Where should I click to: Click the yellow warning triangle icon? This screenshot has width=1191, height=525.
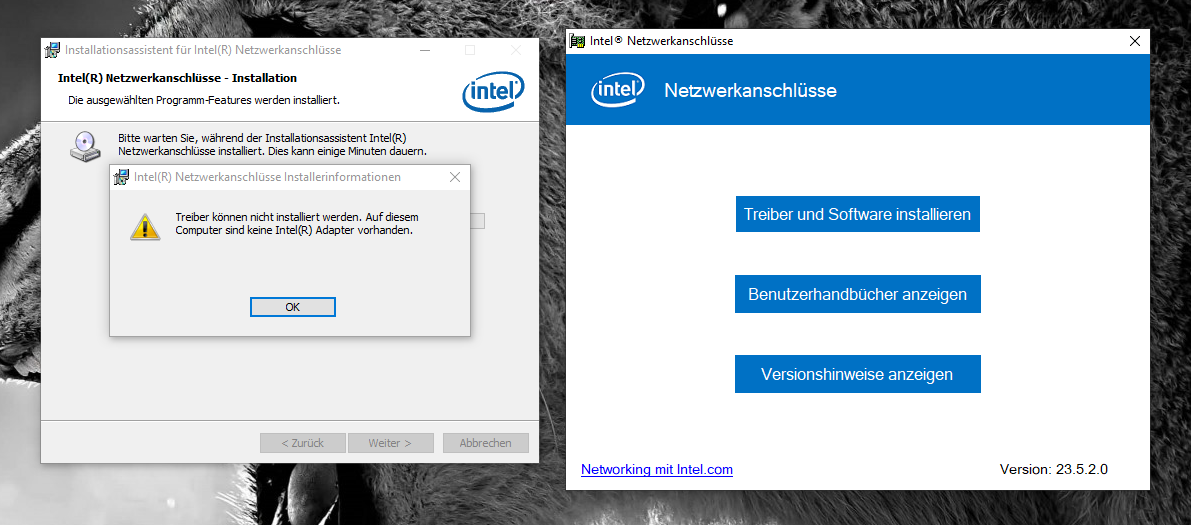pyautogui.click(x=145, y=226)
